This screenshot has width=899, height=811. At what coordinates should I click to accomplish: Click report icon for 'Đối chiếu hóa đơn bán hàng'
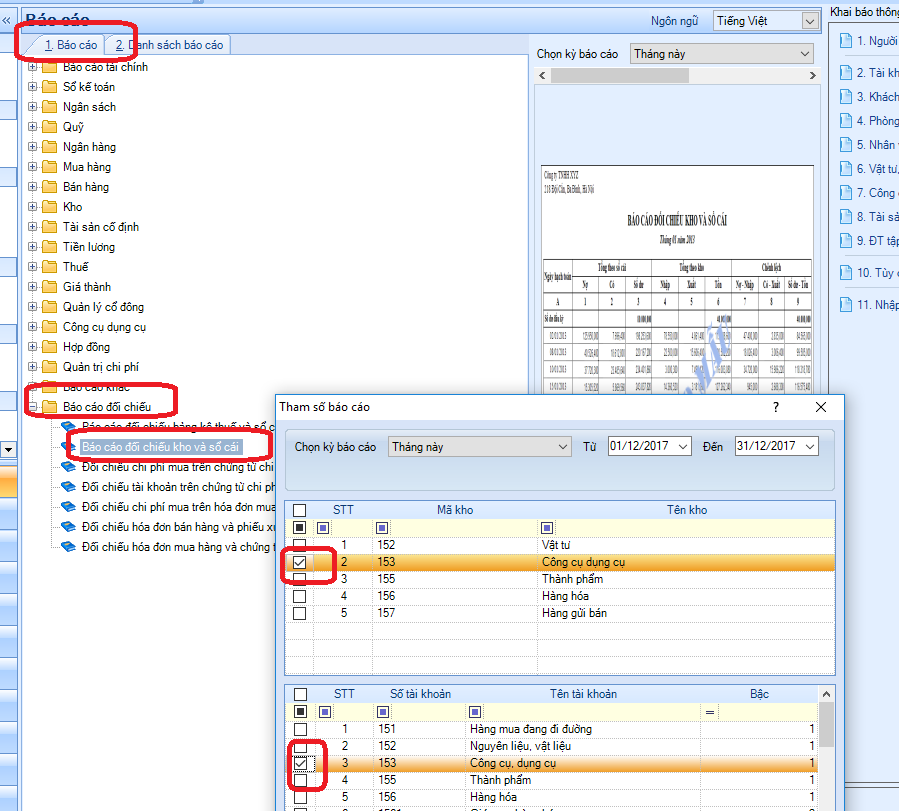(69, 527)
